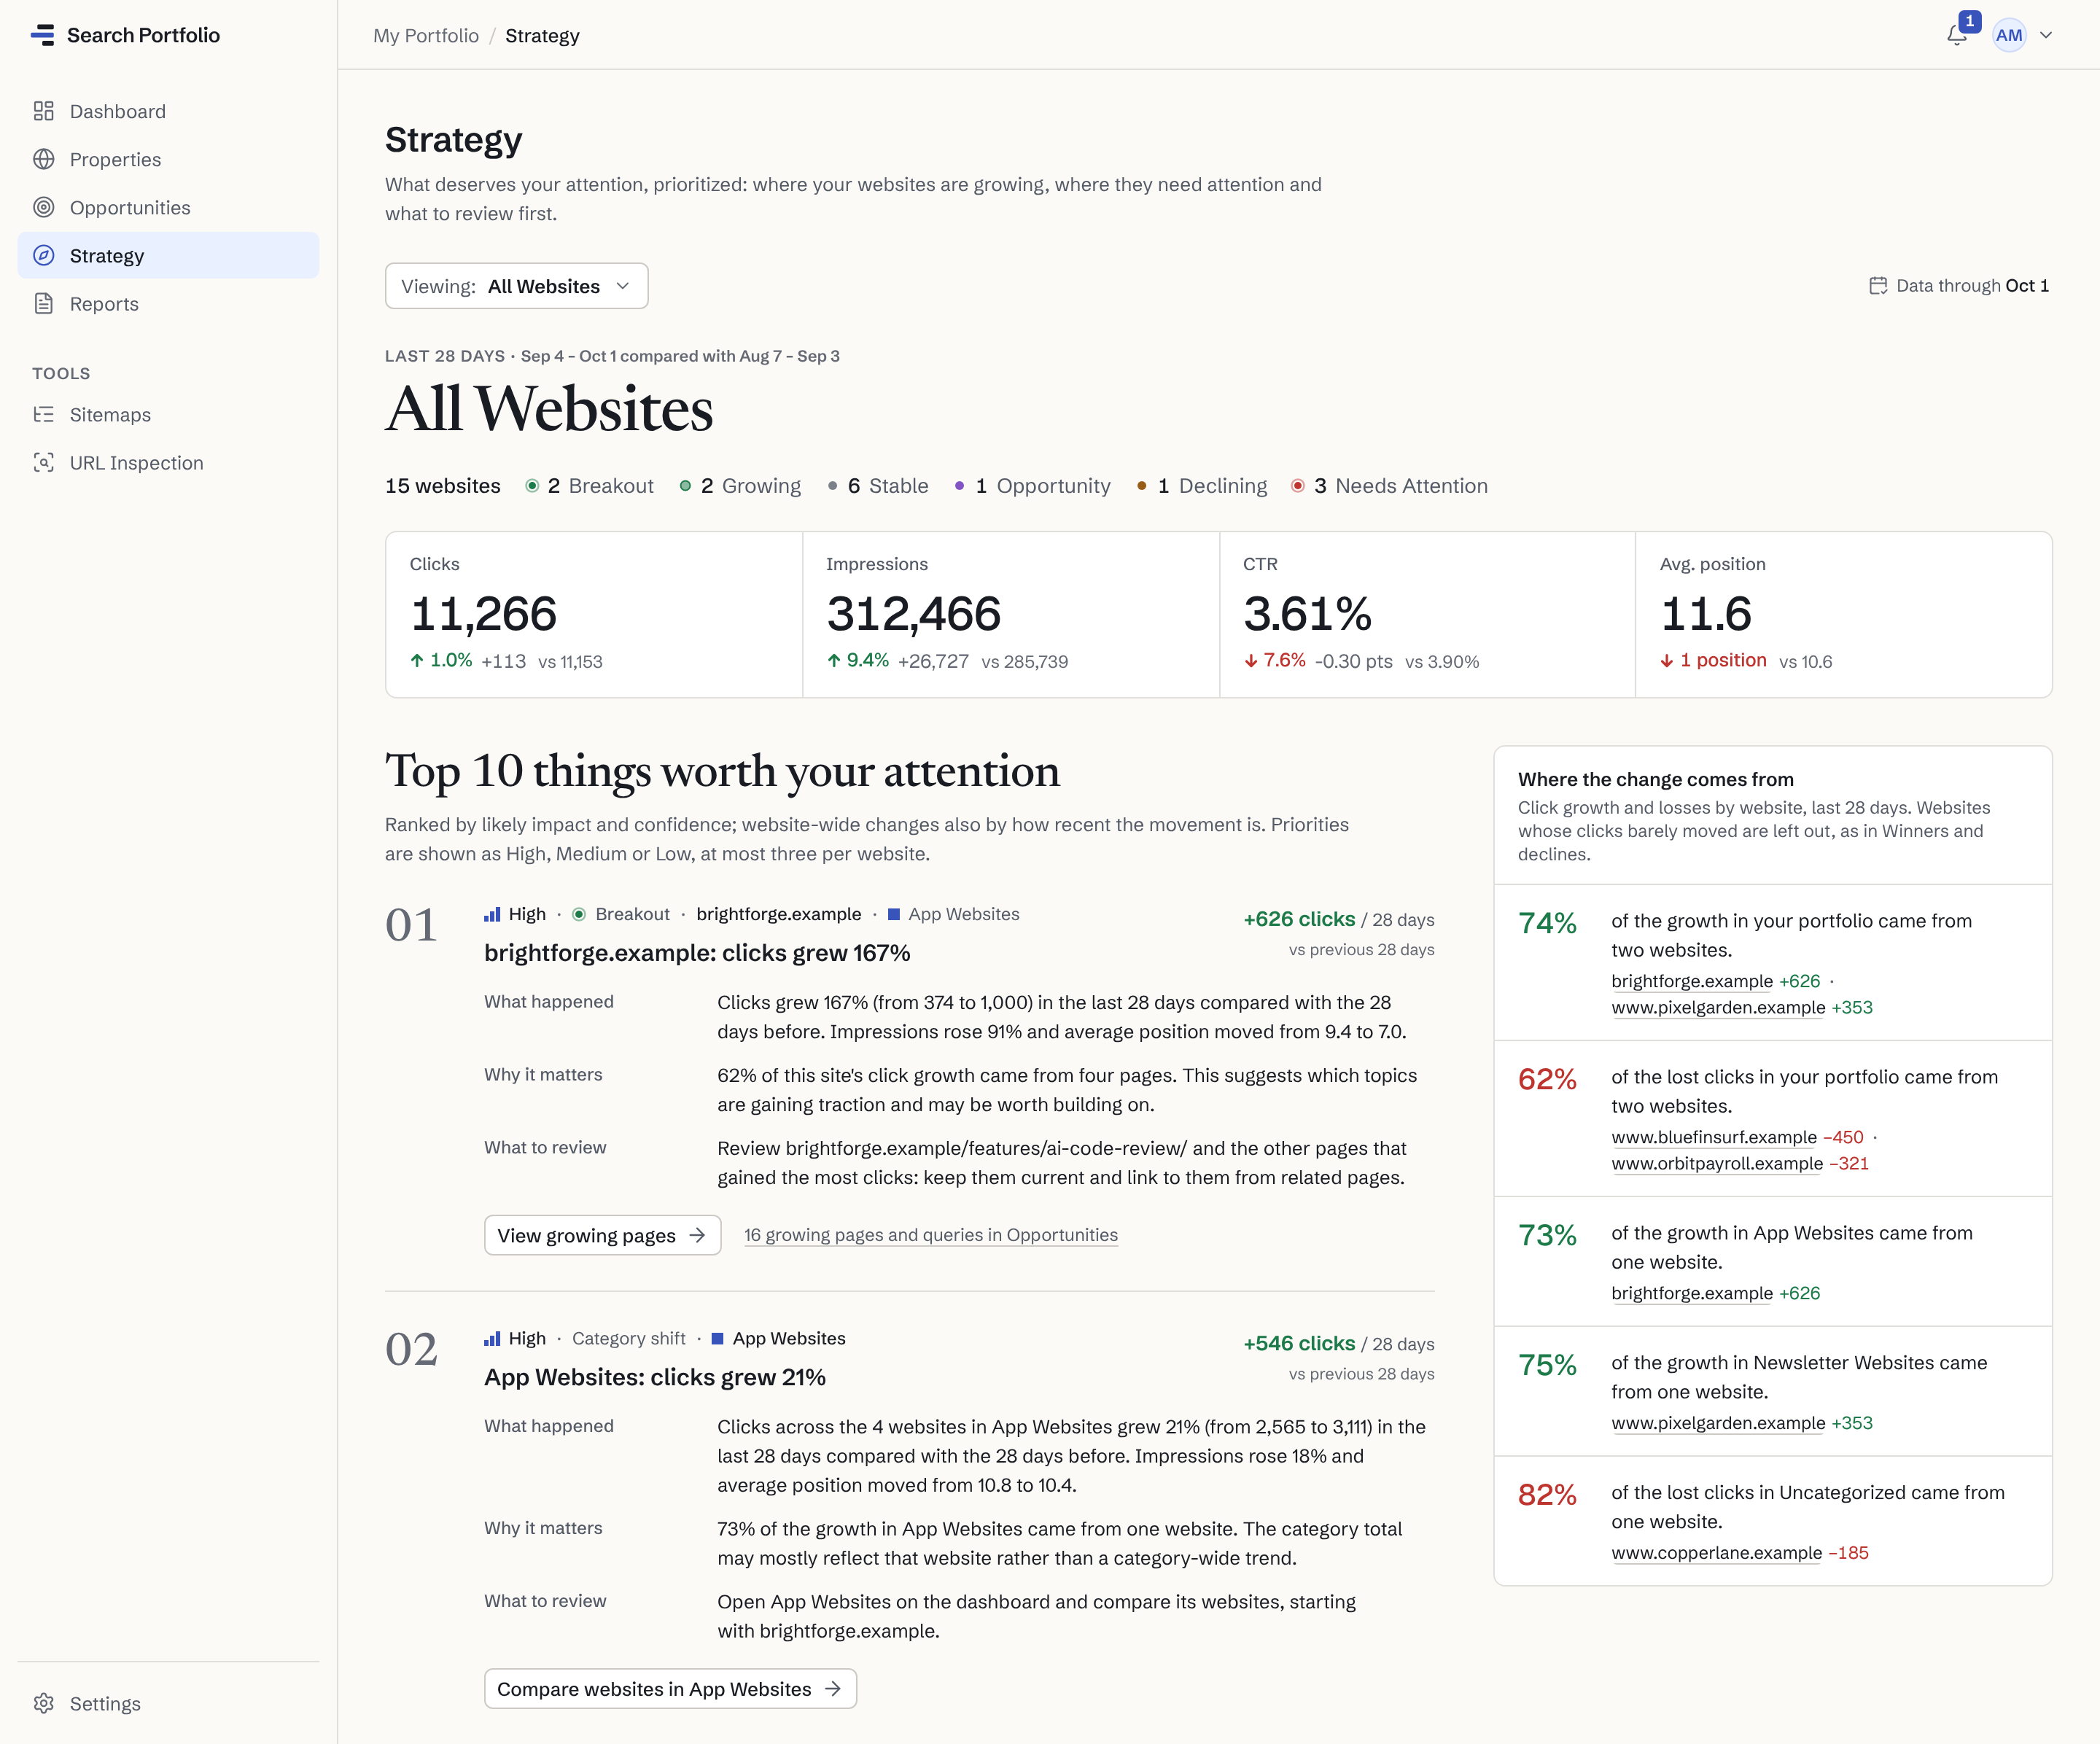Click the High priority bars icon in item 02

(492, 1338)
